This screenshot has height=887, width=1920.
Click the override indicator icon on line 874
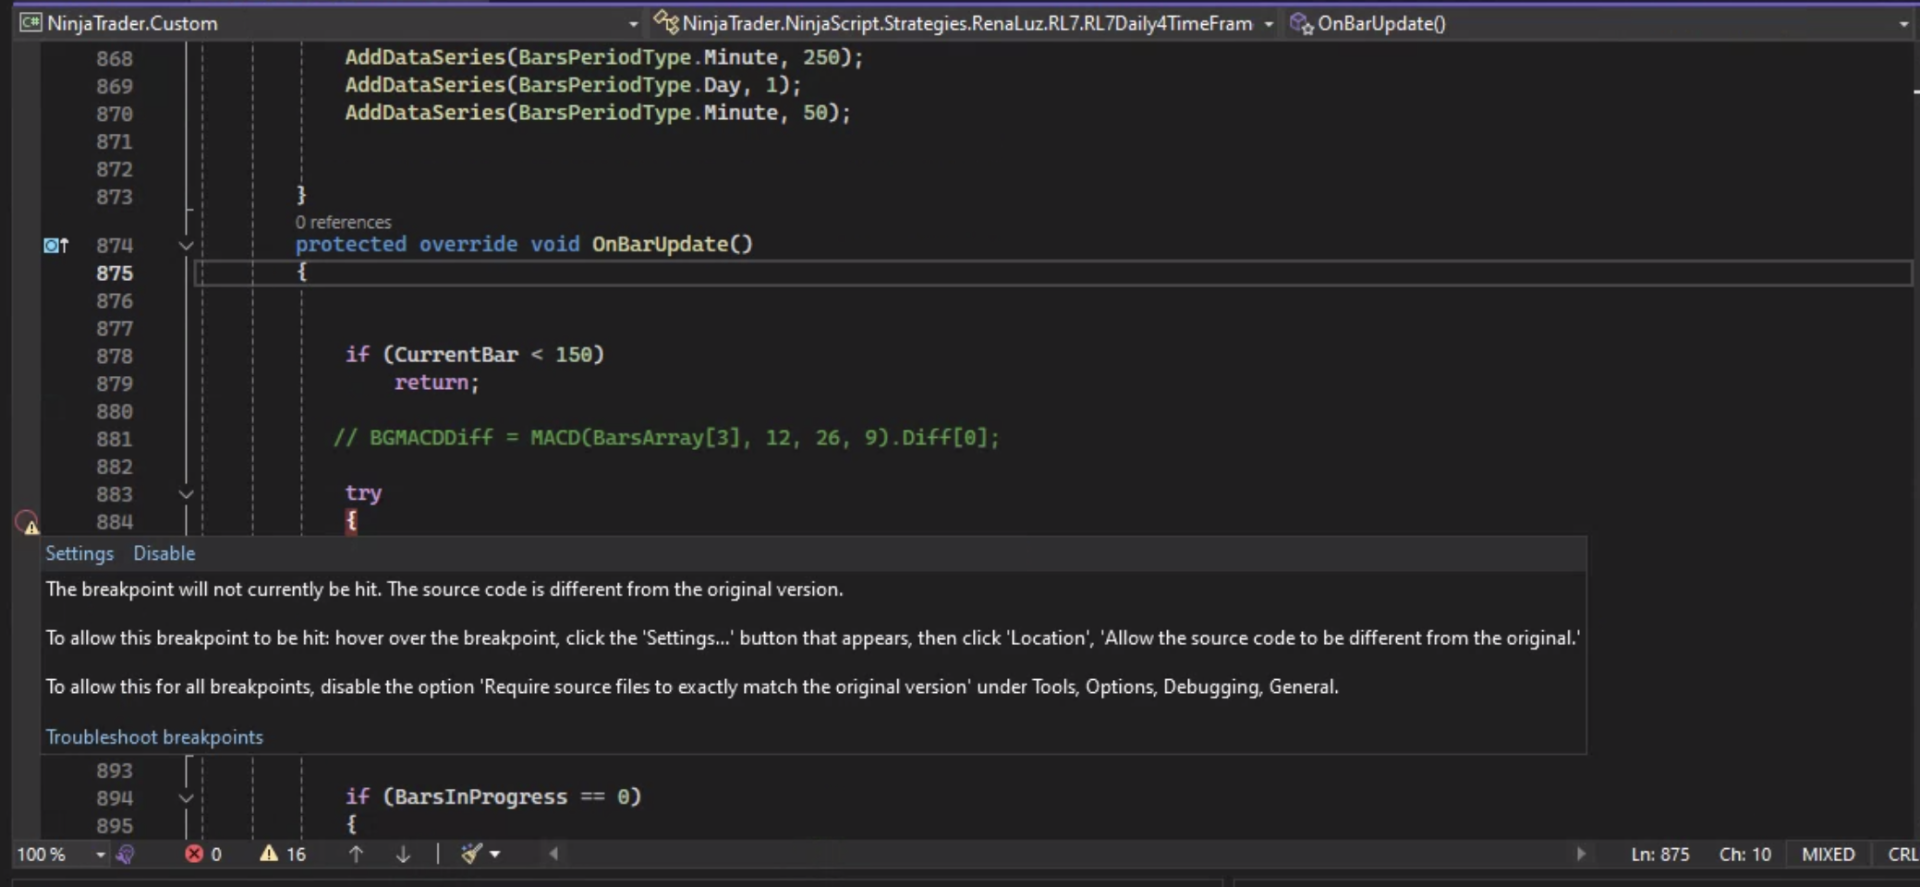pyautogui.click(x=56, y=245)
